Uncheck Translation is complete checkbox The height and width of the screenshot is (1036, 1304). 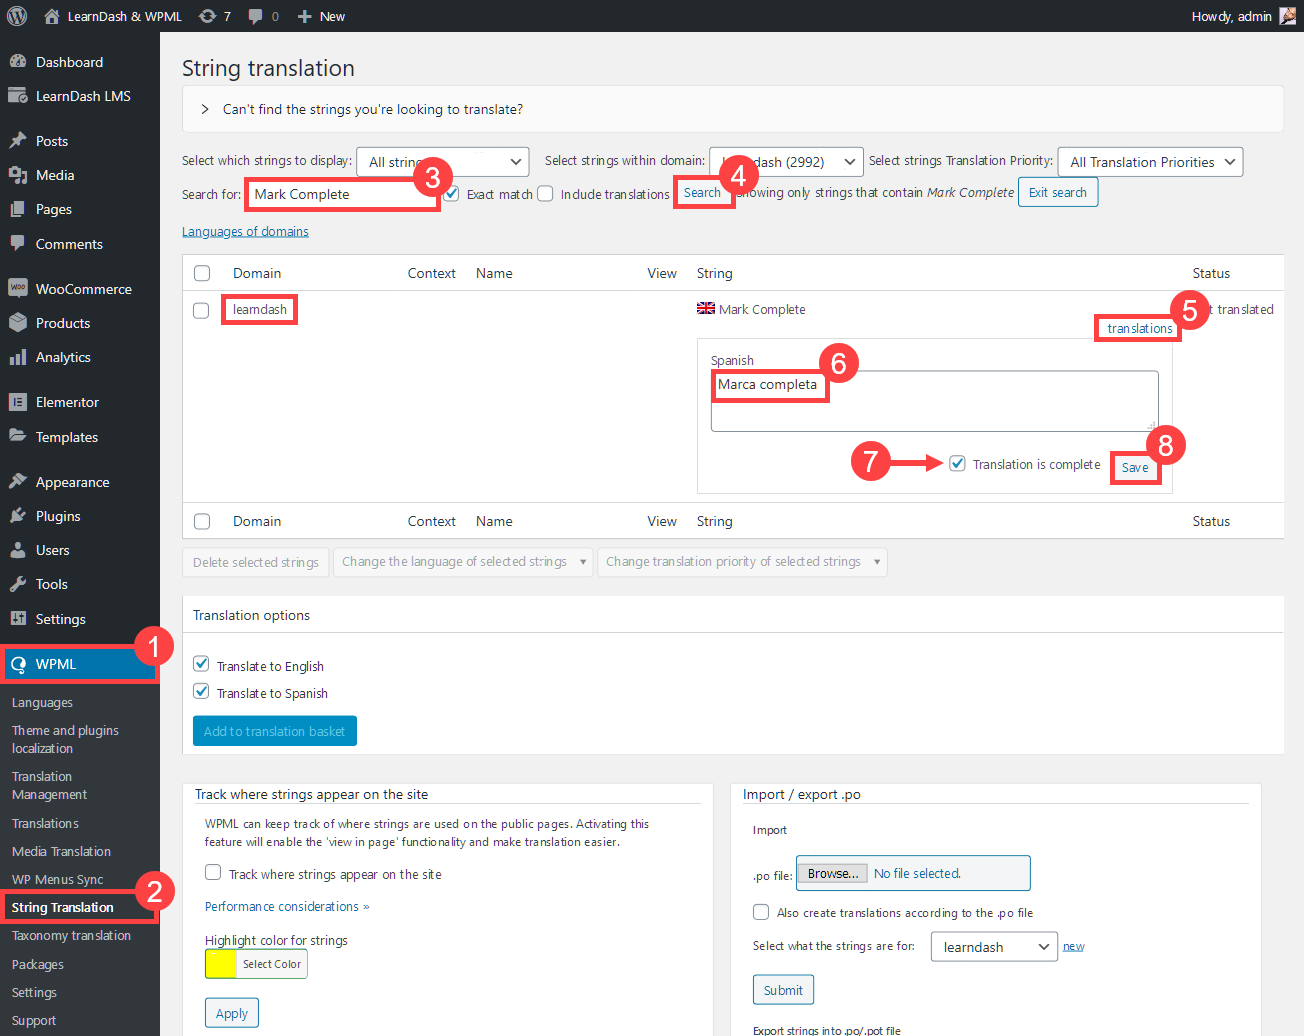[x=958, y=463]
